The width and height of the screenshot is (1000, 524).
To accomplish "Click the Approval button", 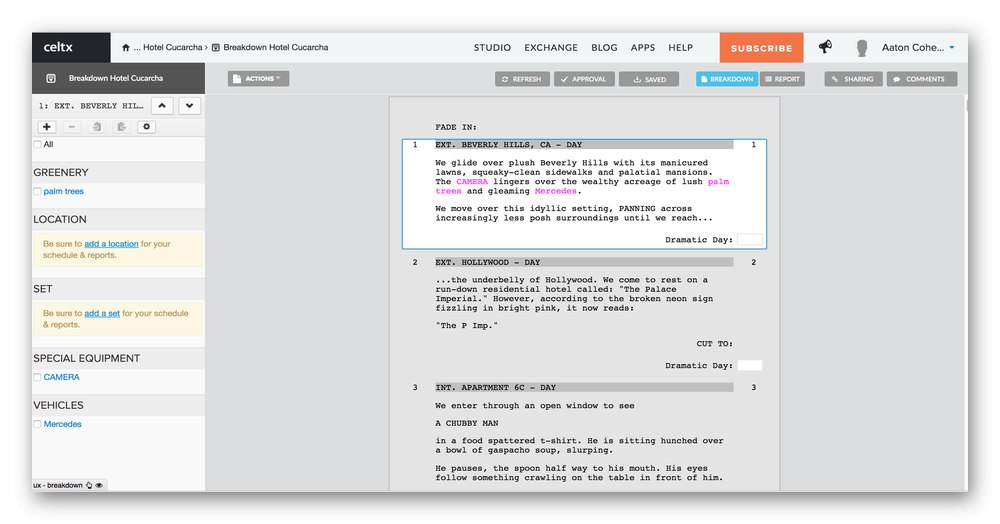I will pyautogui.click(x=584, y=79).
